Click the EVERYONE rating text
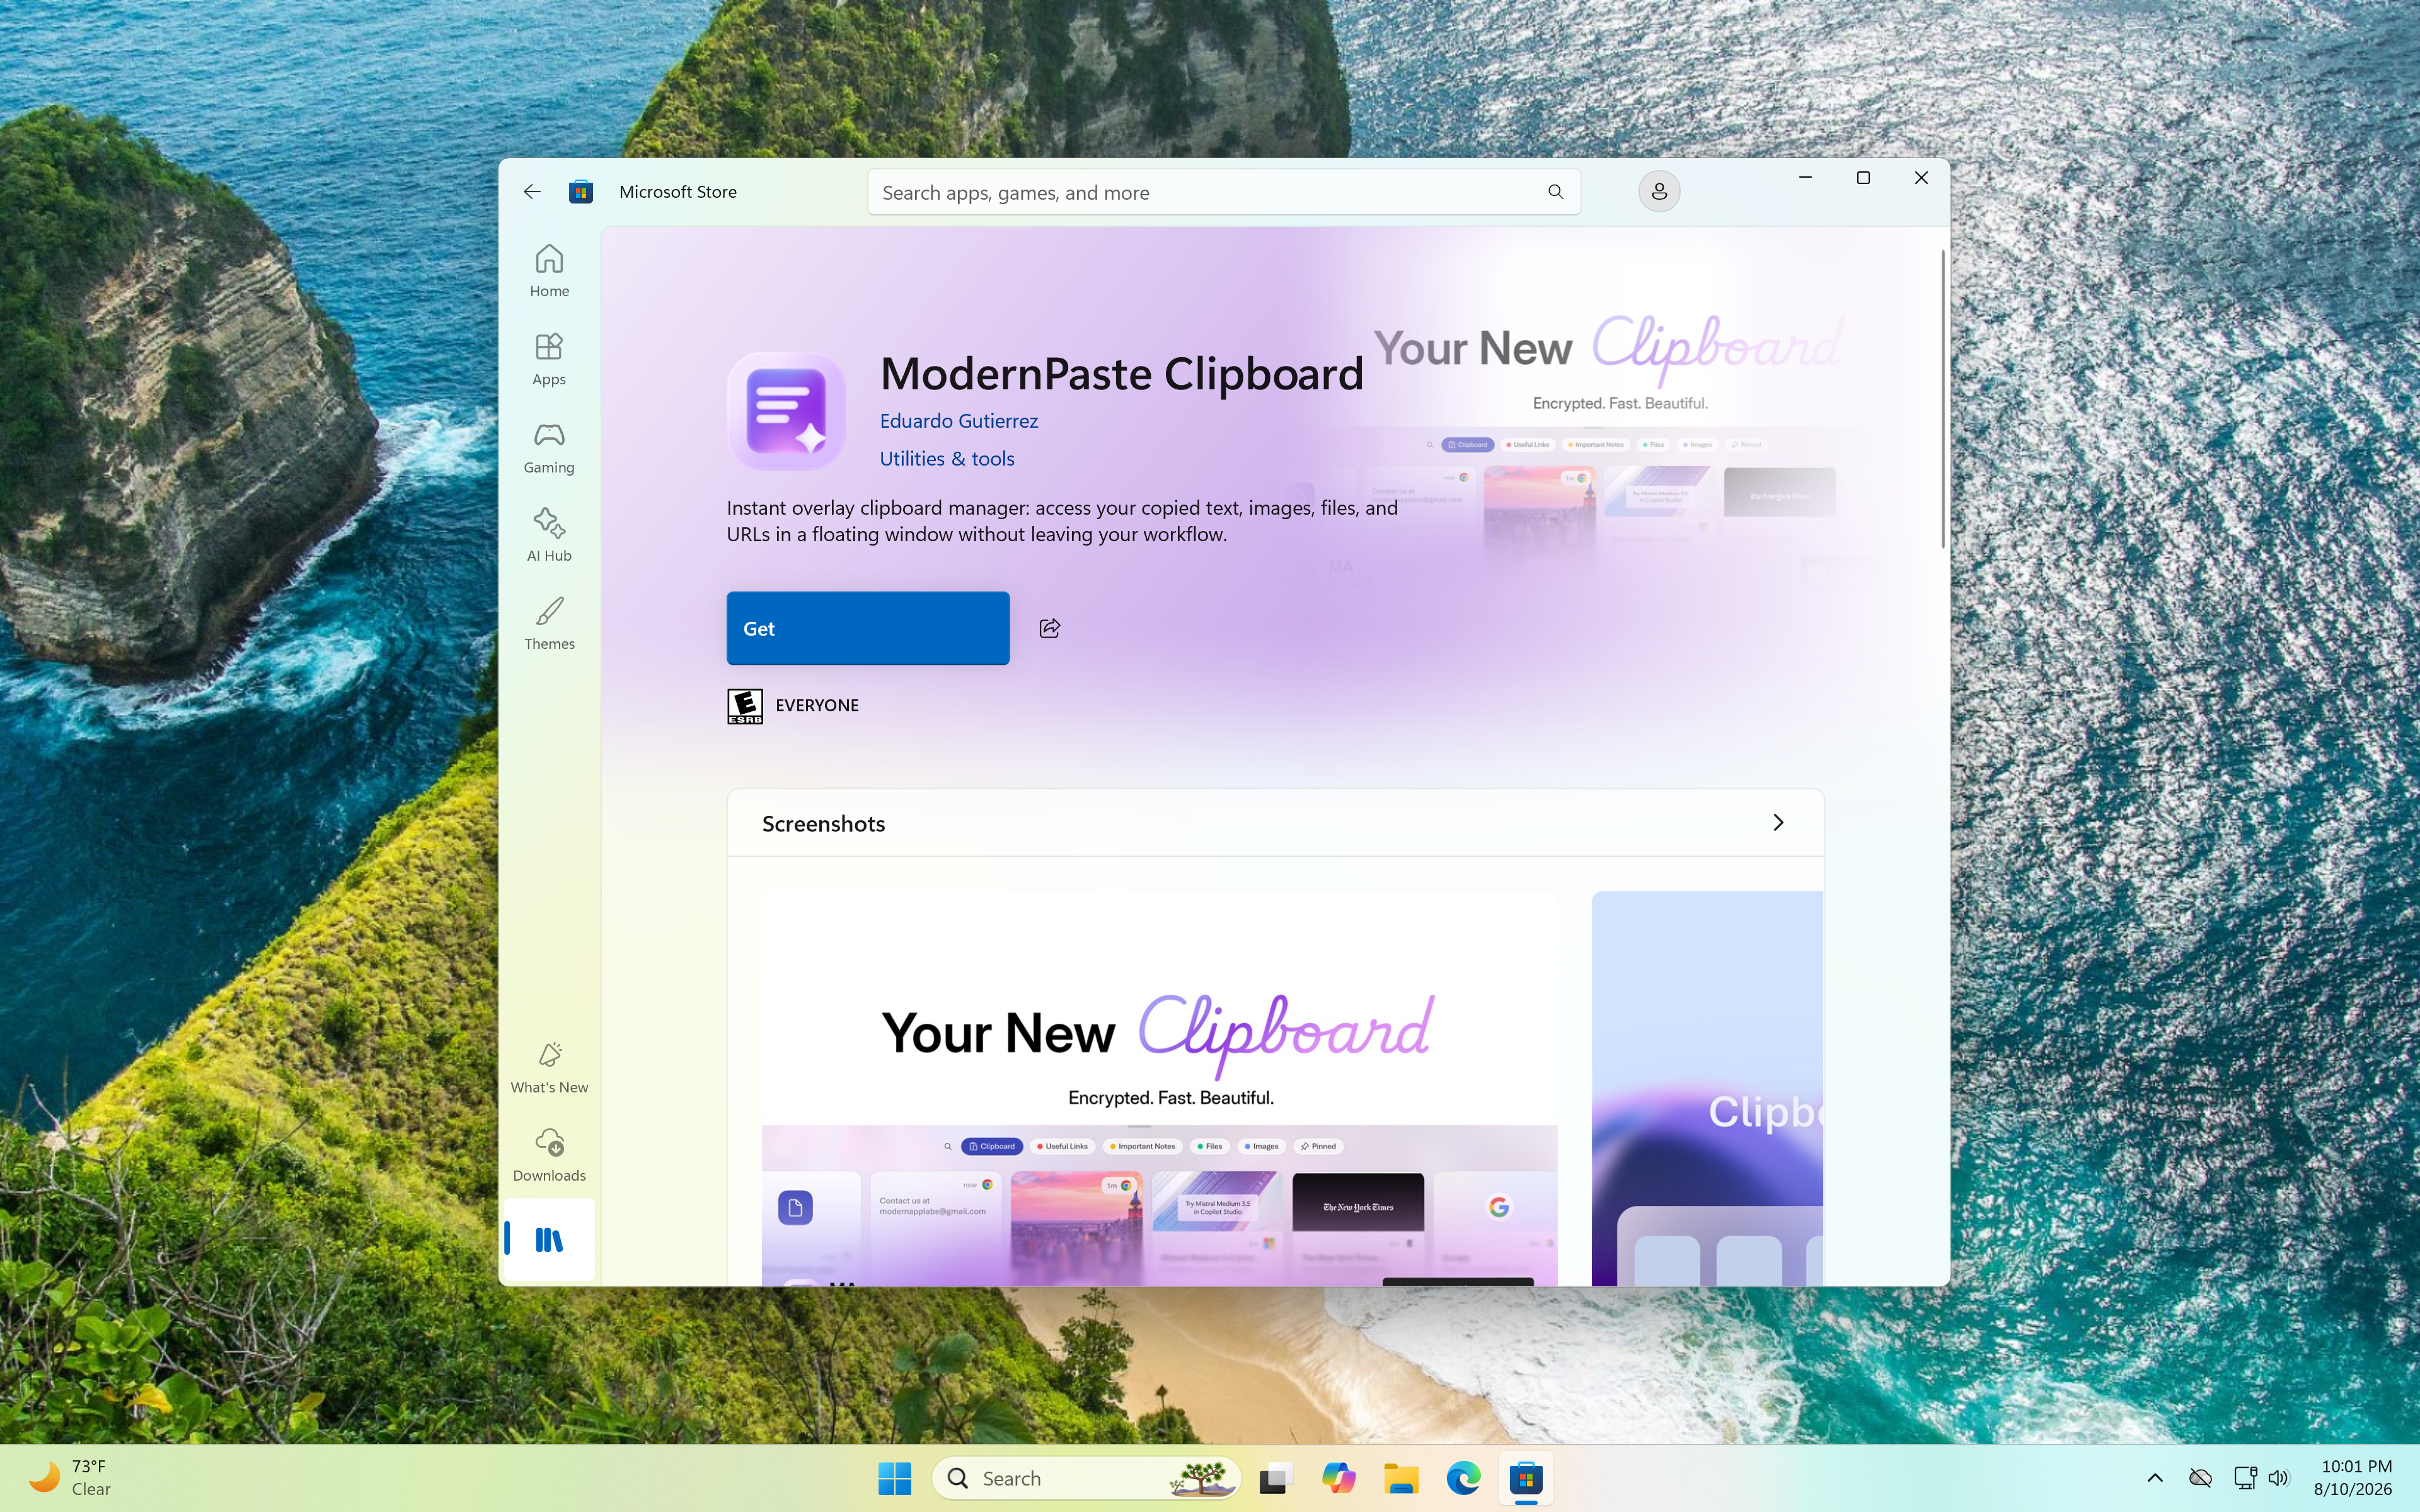The width and height of the screenshot is (2420, 1512). pos(817,705)
